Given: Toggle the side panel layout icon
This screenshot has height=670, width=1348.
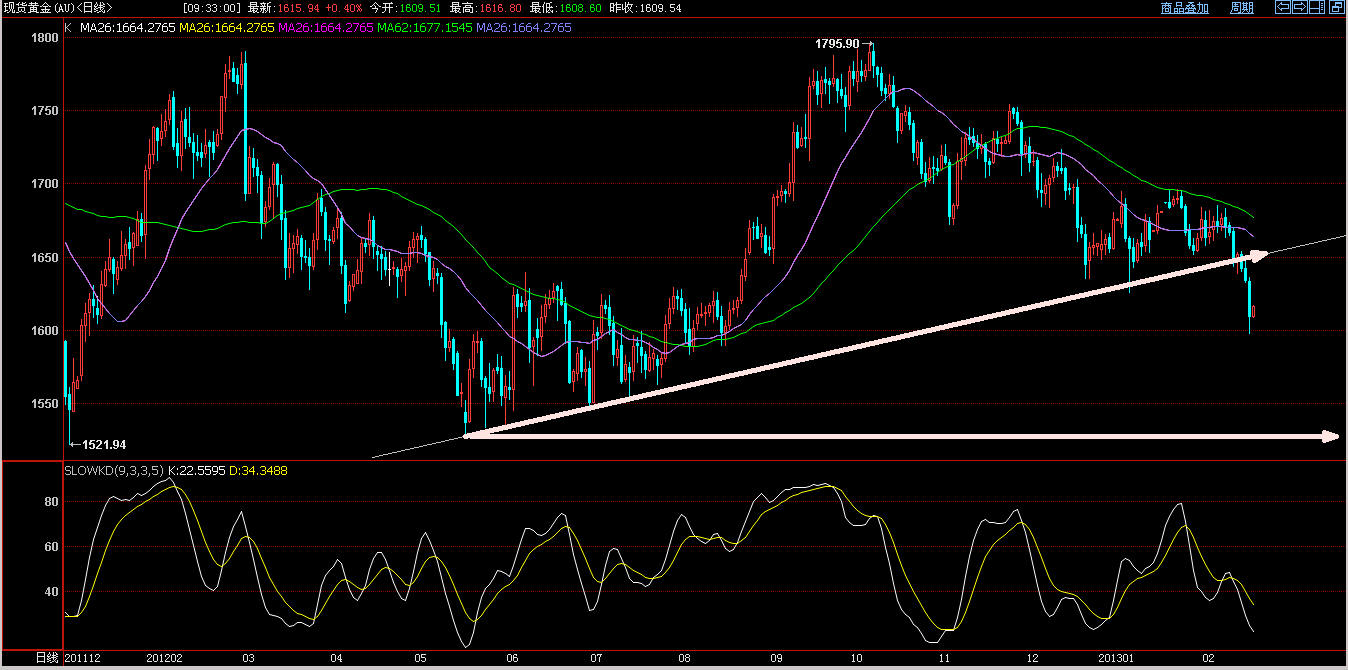Looking at the screenshot, I should (x=1317, y=7).
